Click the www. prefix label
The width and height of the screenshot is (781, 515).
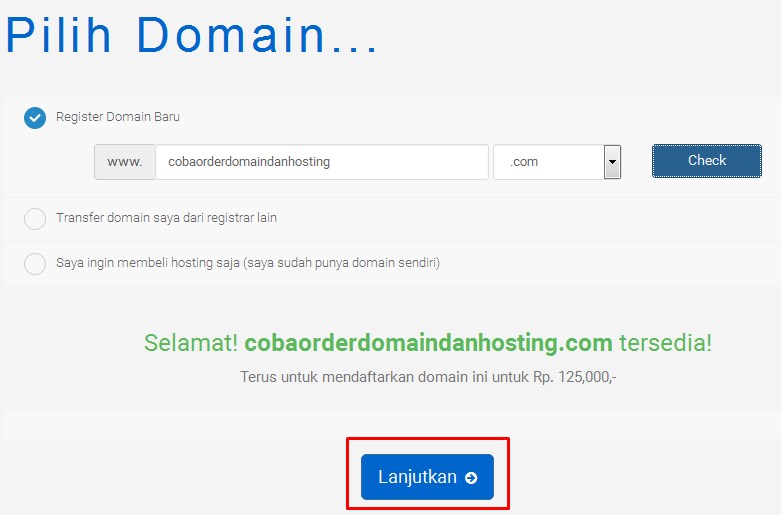point(125,162)
